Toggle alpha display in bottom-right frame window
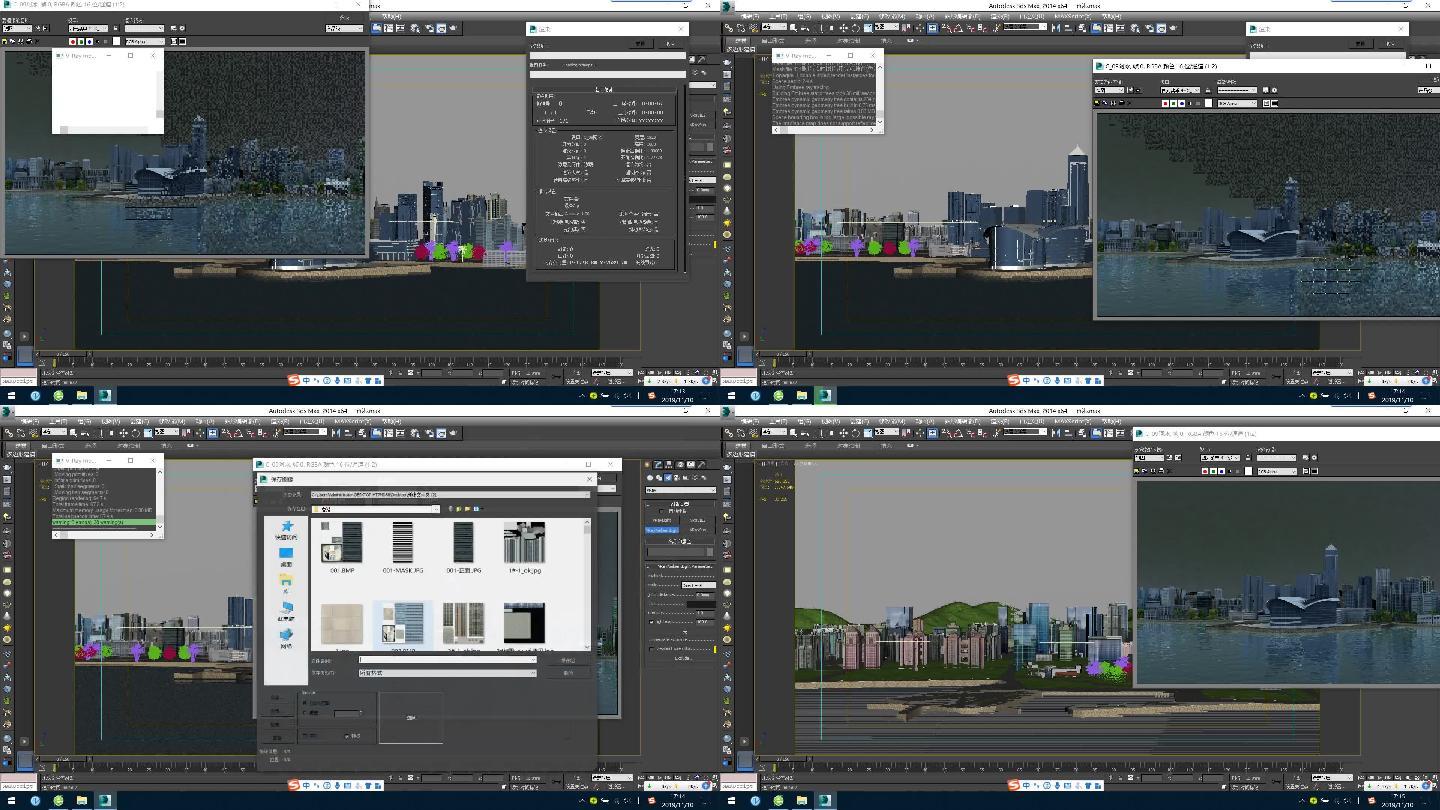1440x810 pixels. coord(1230,470)
